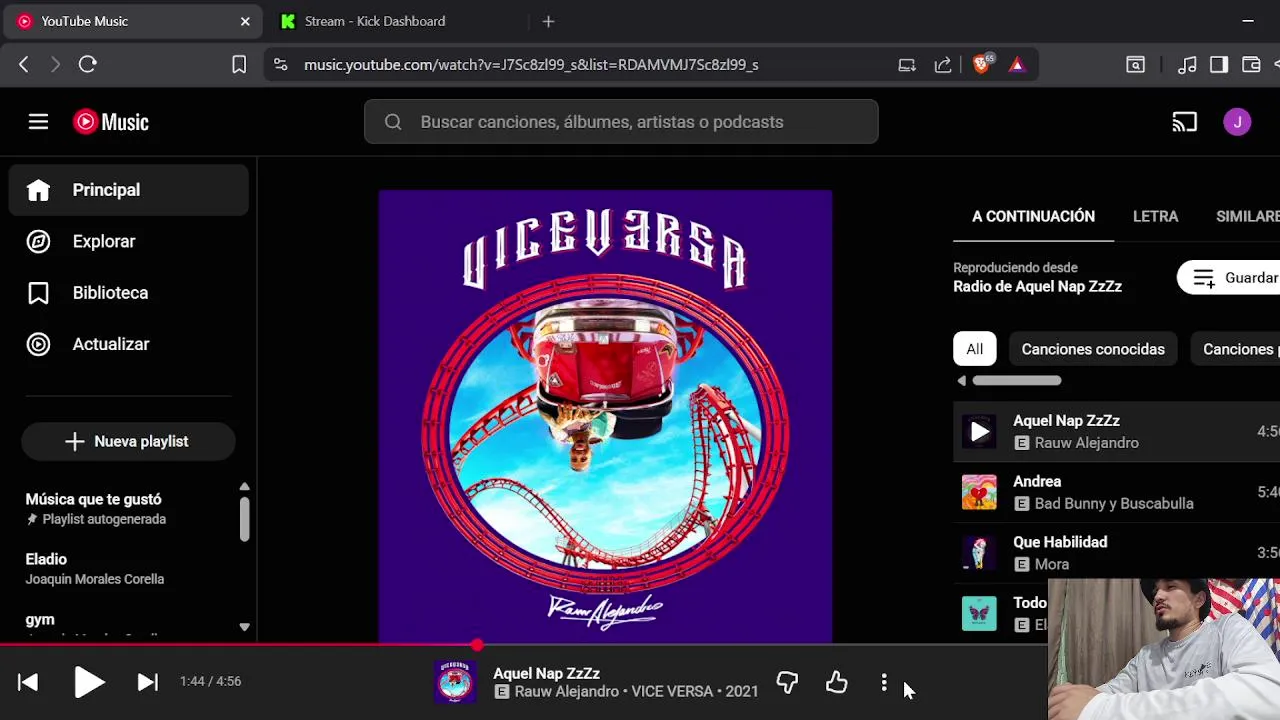Open Bad Bunny y Buscabulla artist text
This screenshot has width=1280, height=720.
point(1114,504)
